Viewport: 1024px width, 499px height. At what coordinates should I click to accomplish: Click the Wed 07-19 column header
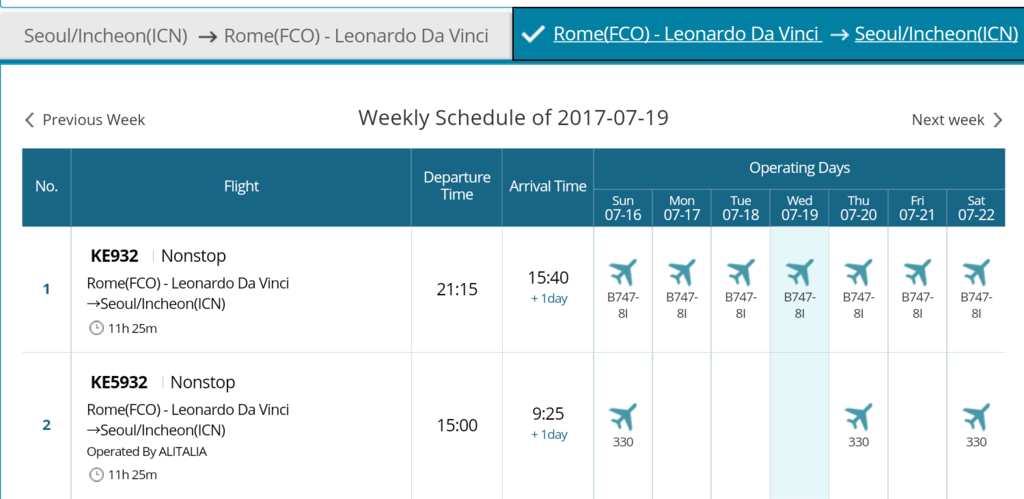click(x=799, y=208)
